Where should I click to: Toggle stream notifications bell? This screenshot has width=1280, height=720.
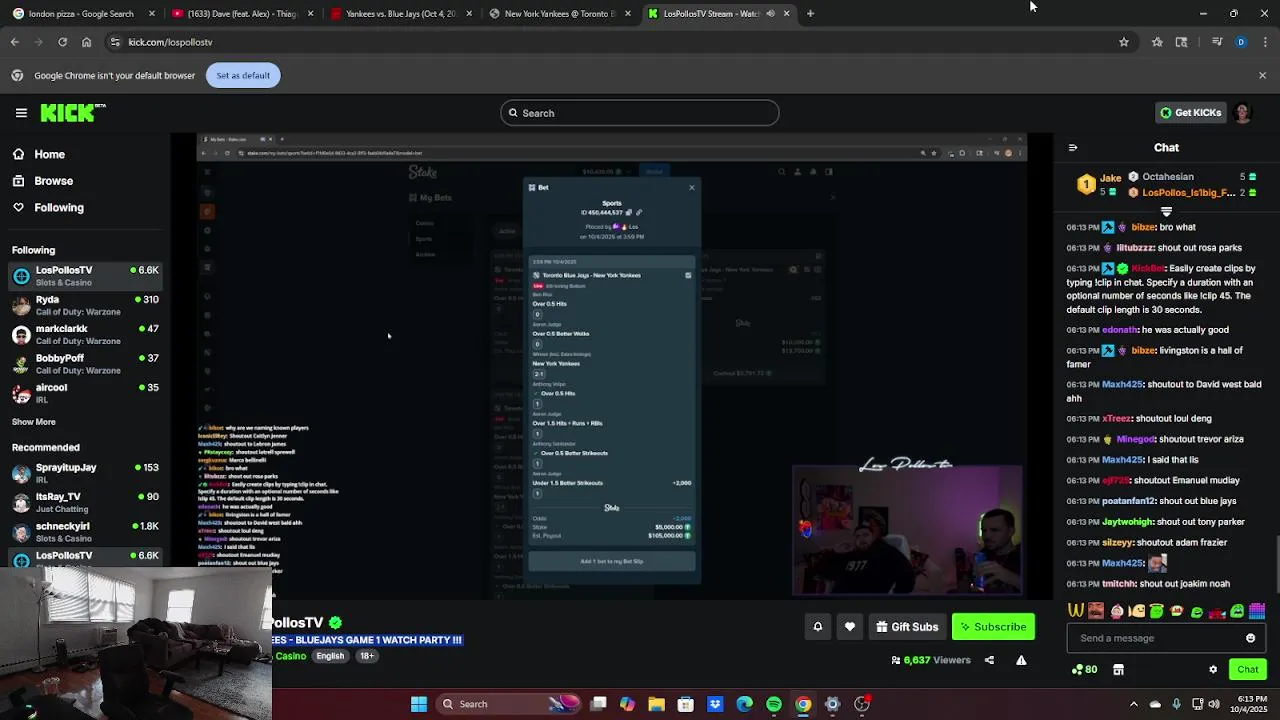coord(817,627)
